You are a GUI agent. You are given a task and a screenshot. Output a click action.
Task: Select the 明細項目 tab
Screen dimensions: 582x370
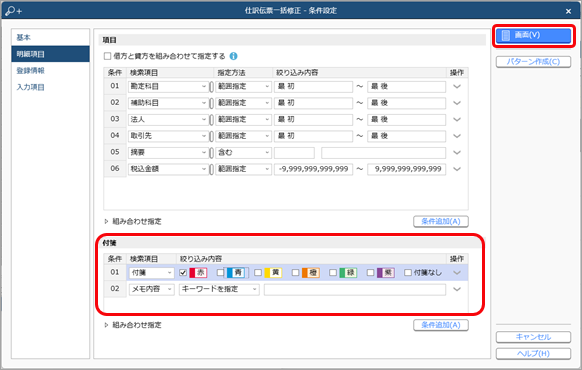coord(50,54)
